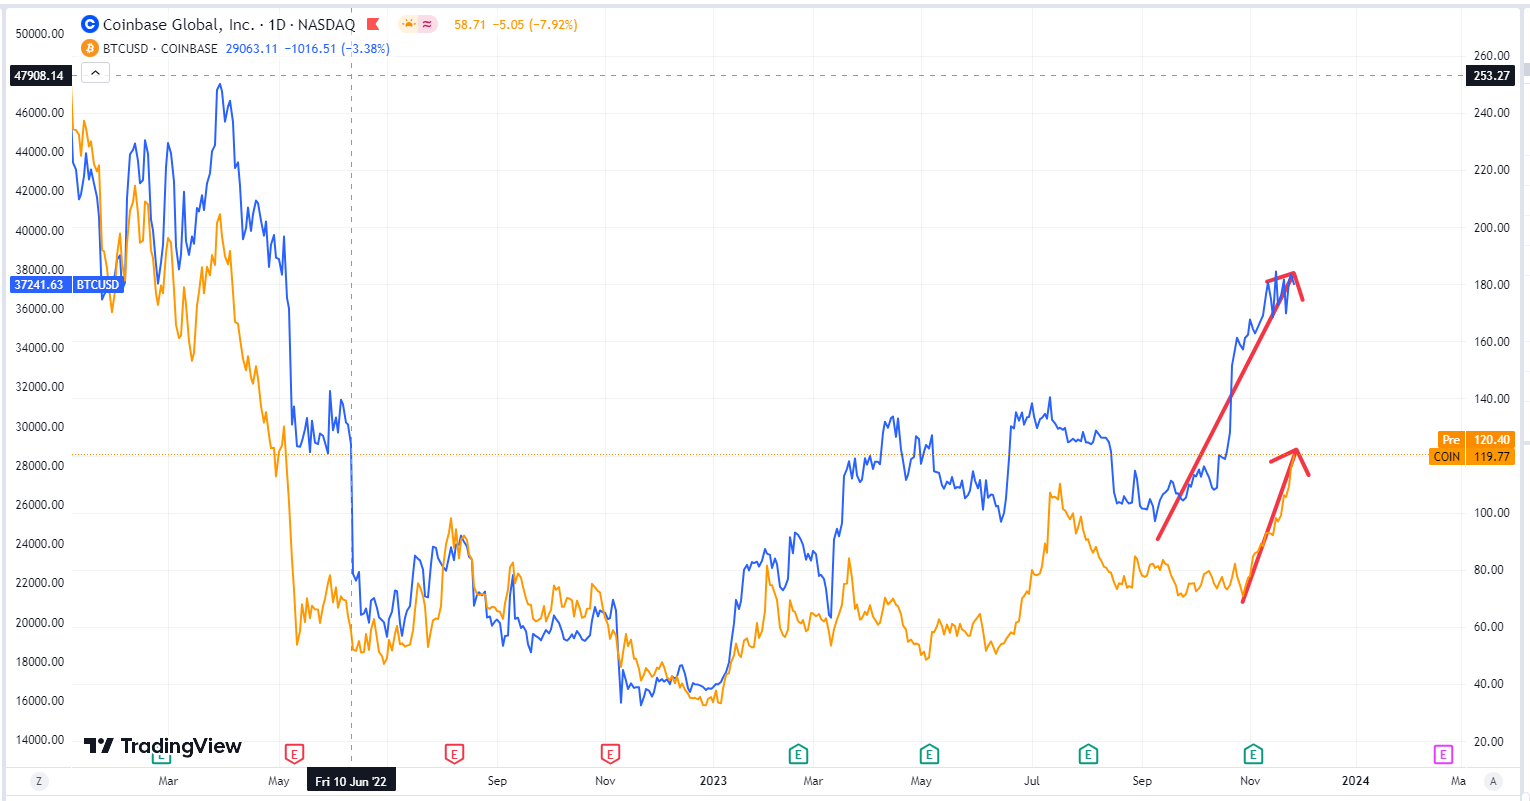Click the orange Bitcoin logo icon
This screenshot has height=801, width=1530.
(x=90, y=48)
